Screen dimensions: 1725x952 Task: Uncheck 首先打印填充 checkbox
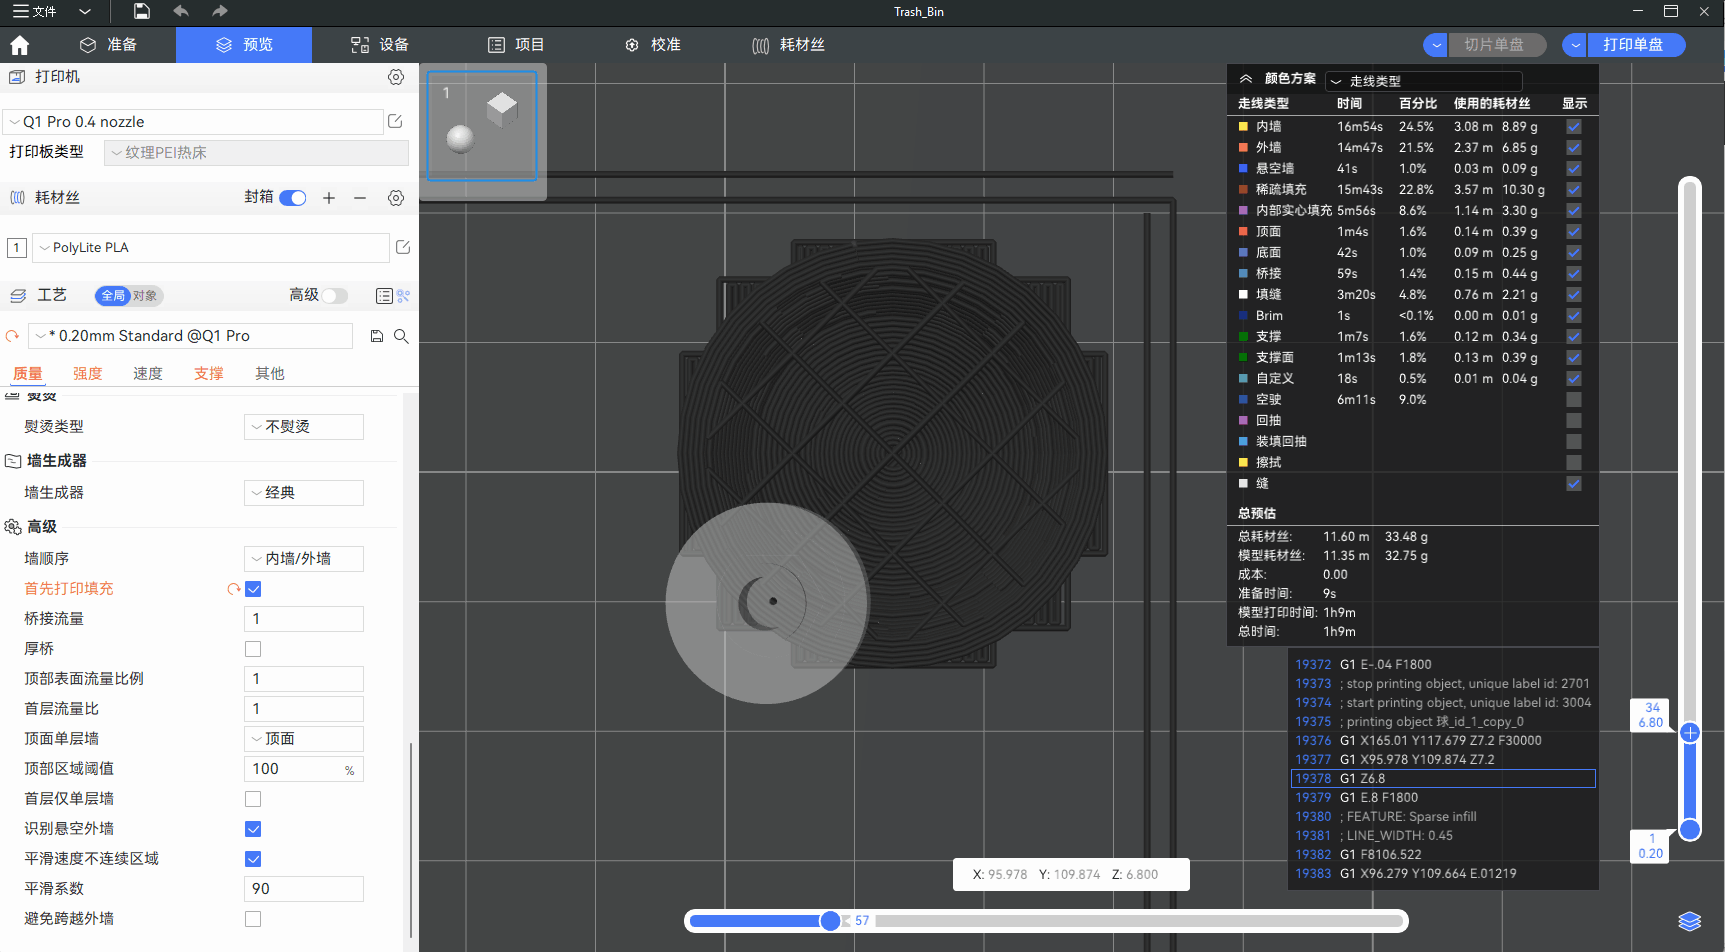pyautogui.click(x=253, y=589)
